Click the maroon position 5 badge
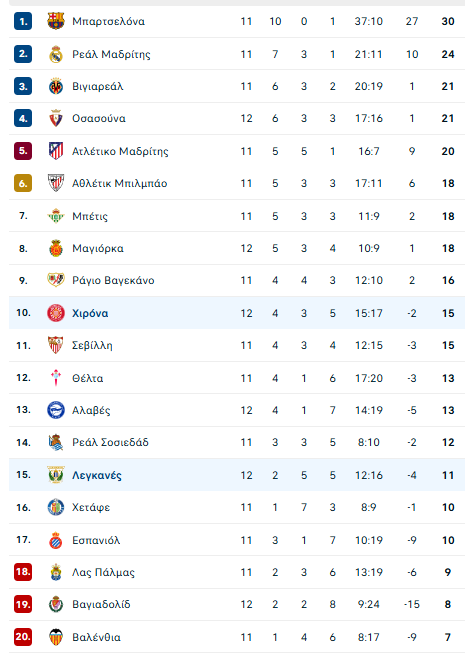 [23, 151]
